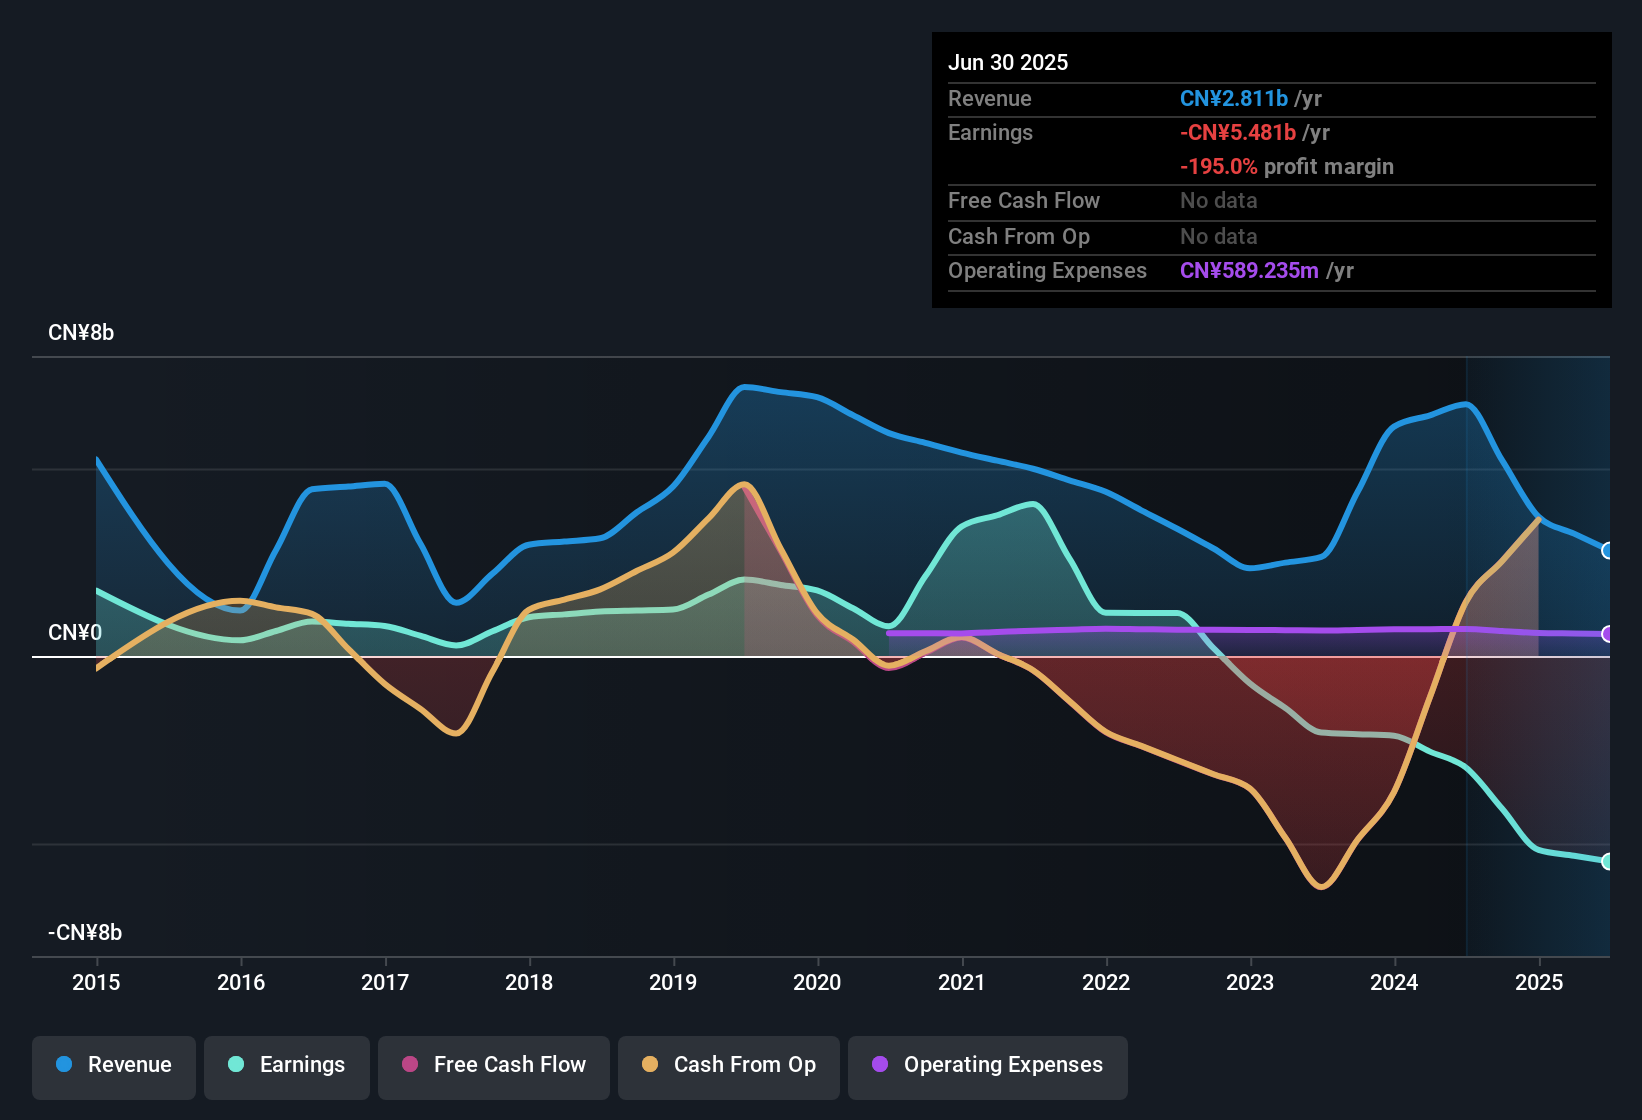1642x1120 pixels.
Task: Toggle Cash From Op series visibility
Action: point(728,1065)
